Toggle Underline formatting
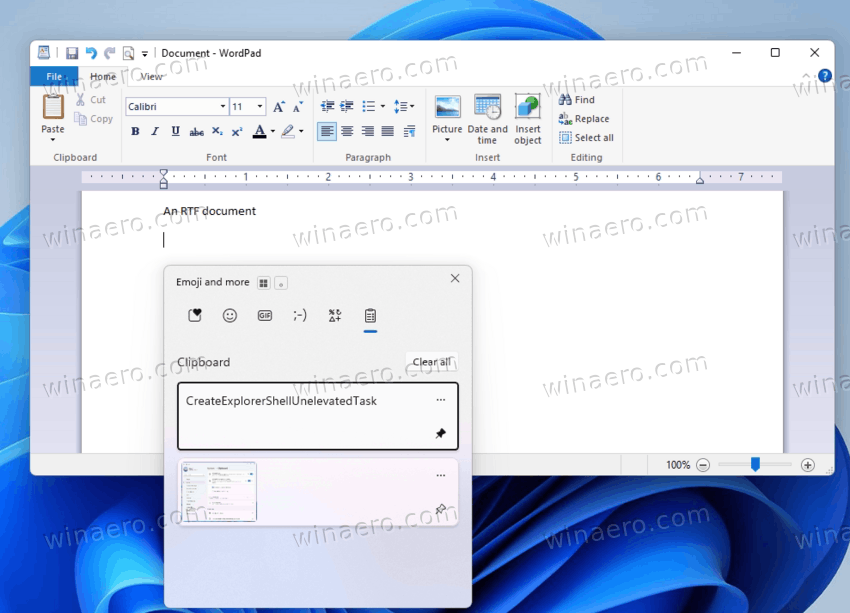 click(175, 131)
